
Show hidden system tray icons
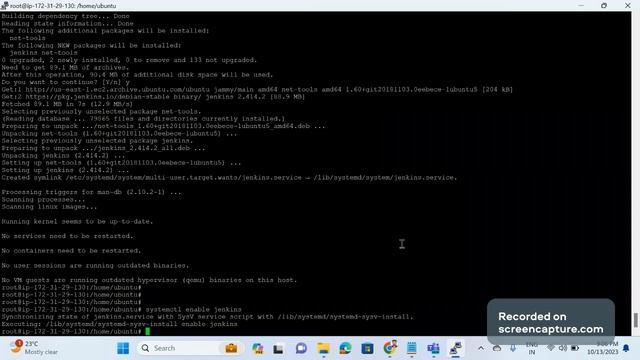(481, 348)
